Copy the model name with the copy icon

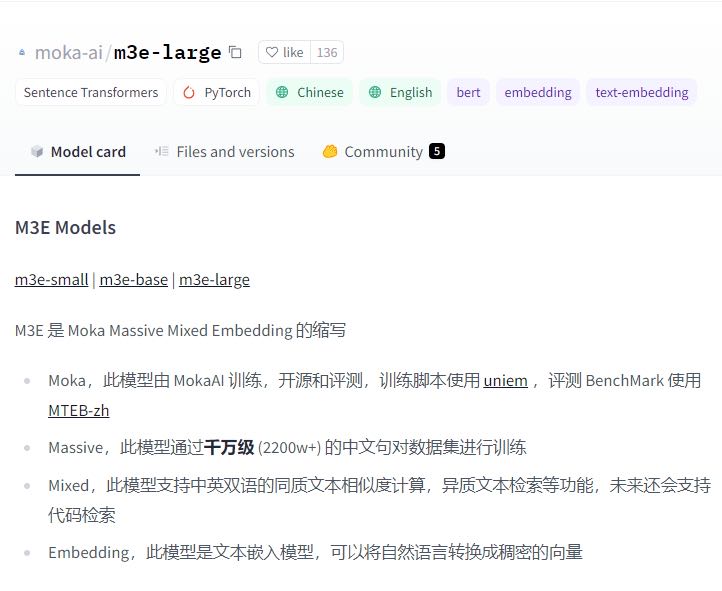pyautogui.click(x=235, y=52)
